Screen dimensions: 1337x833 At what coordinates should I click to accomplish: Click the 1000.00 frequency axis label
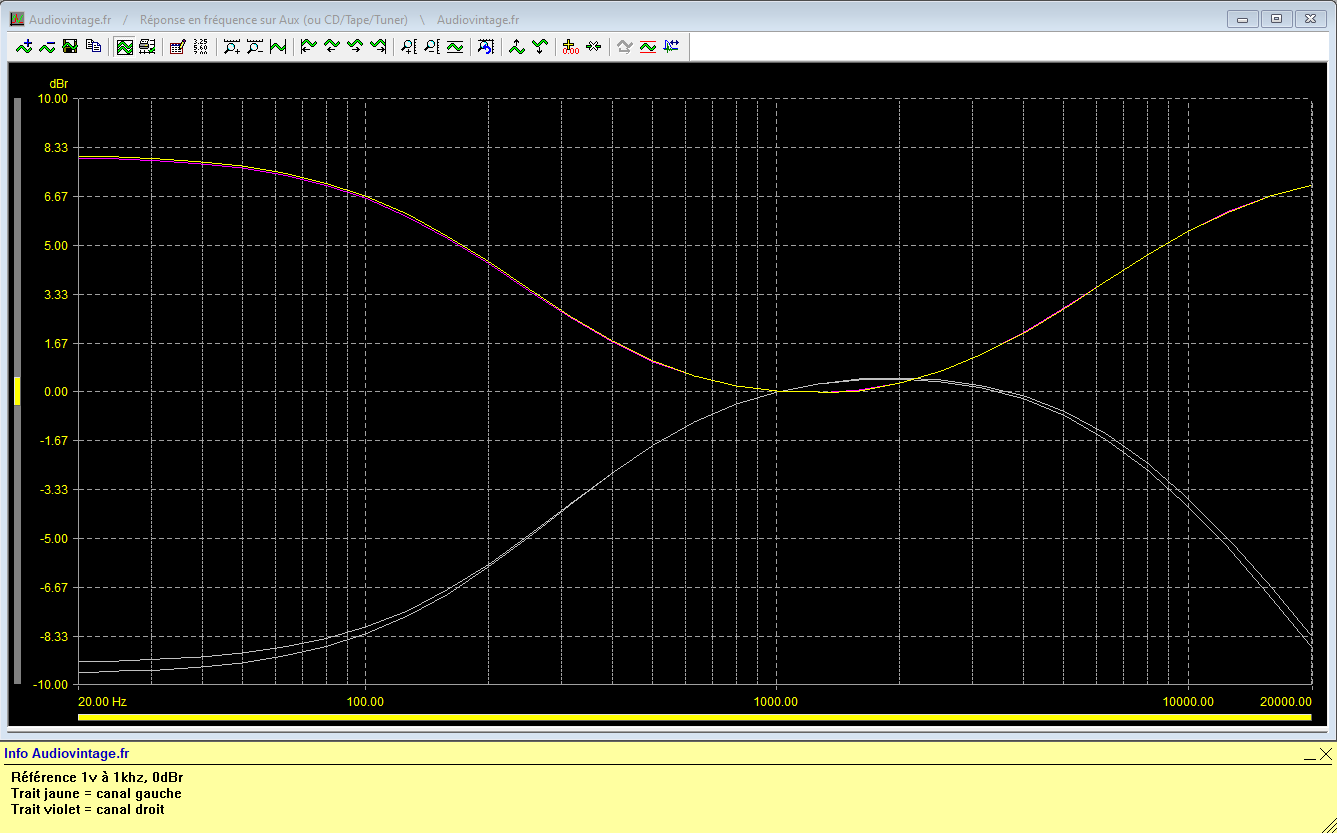(x=776, y=702)
